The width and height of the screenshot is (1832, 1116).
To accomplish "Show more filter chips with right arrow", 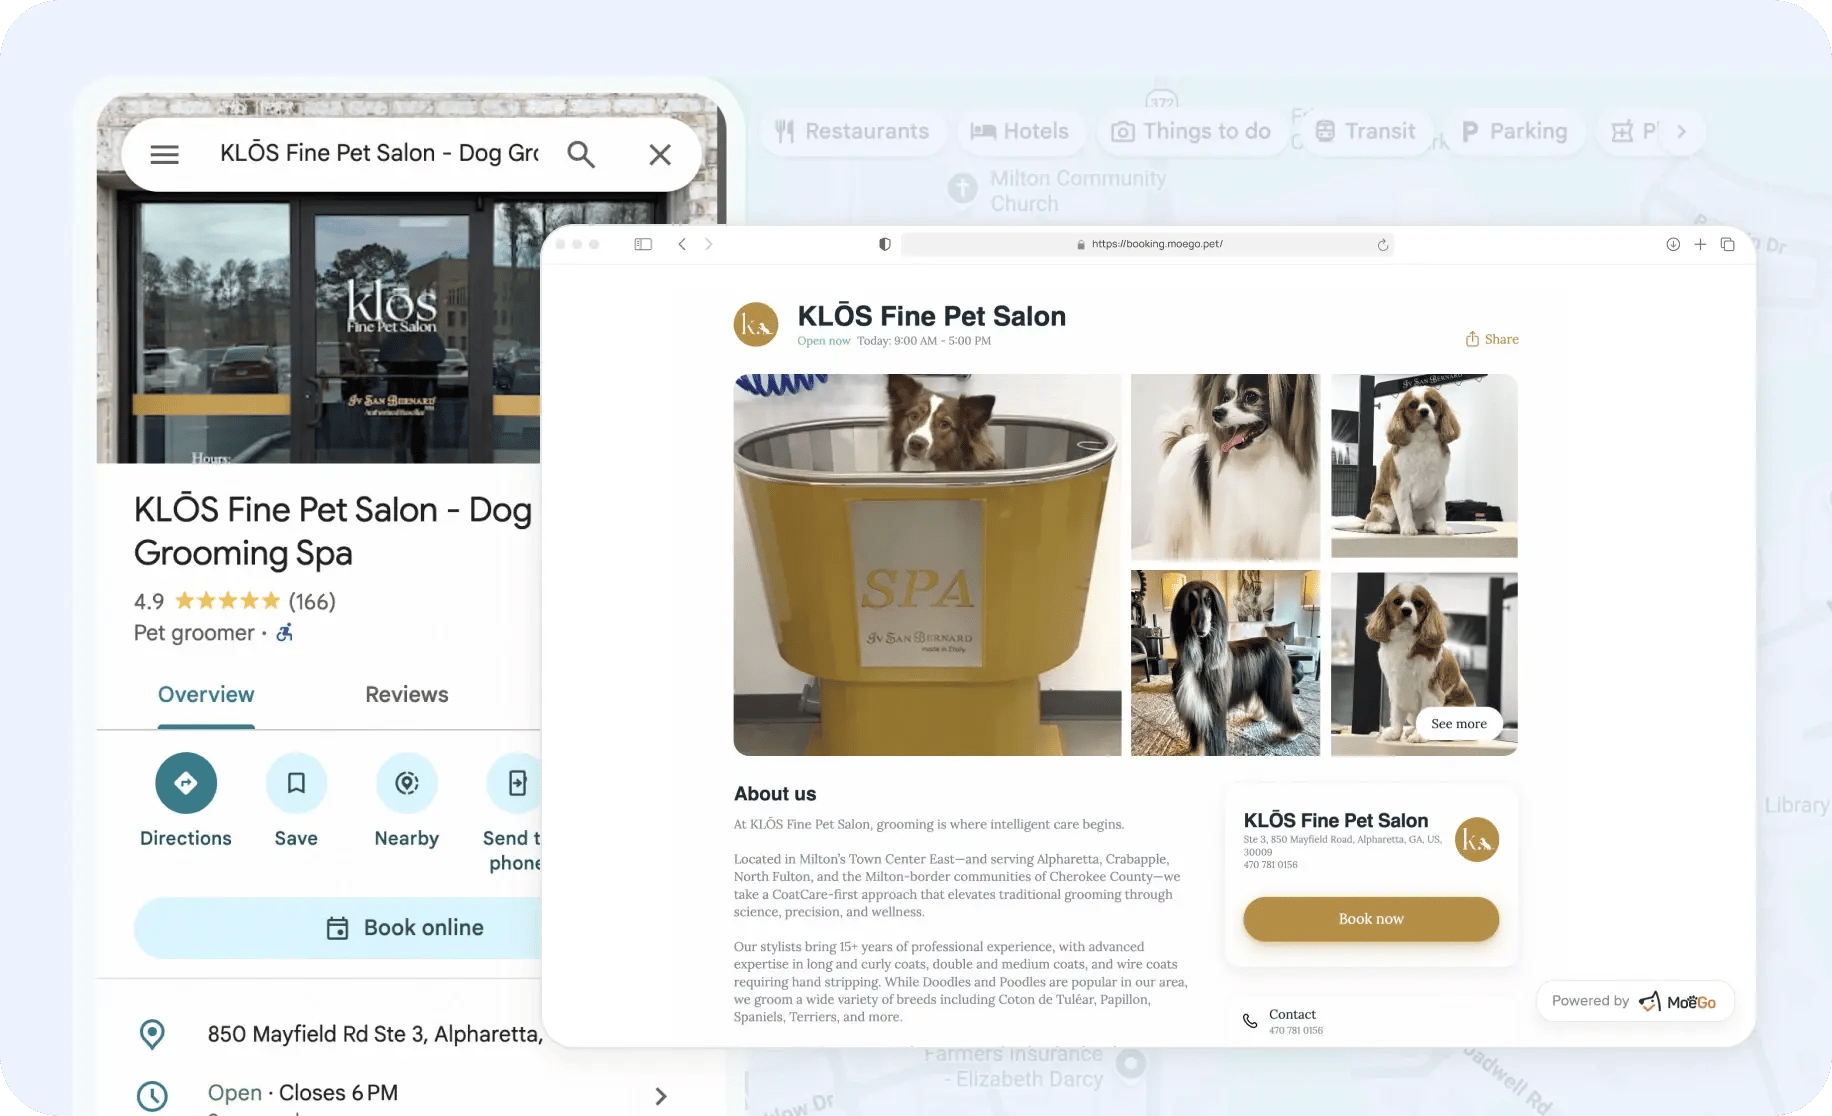I will tap(1682, 131).
